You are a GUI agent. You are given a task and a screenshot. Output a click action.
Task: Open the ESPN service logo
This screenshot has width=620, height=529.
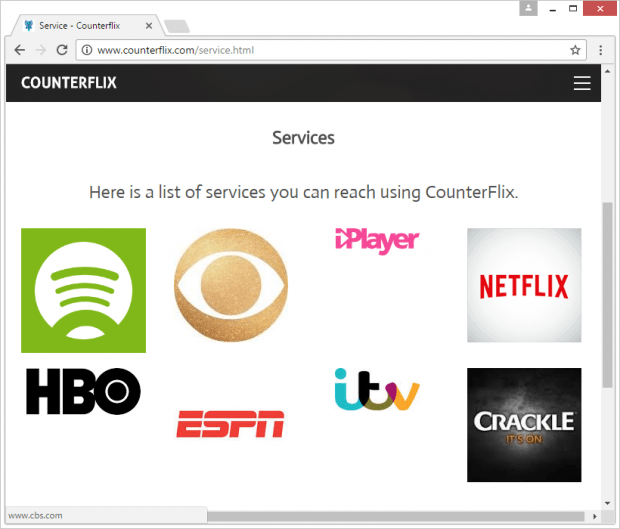[231, 424]
